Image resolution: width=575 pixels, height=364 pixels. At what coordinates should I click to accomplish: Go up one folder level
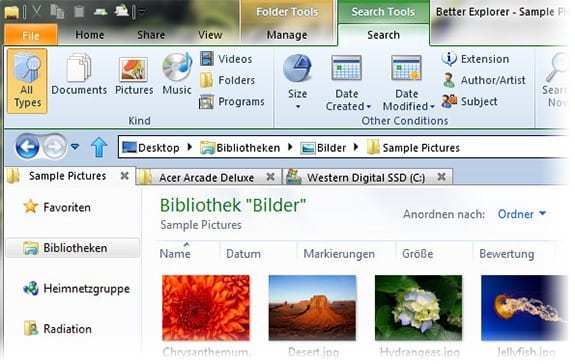99,147
